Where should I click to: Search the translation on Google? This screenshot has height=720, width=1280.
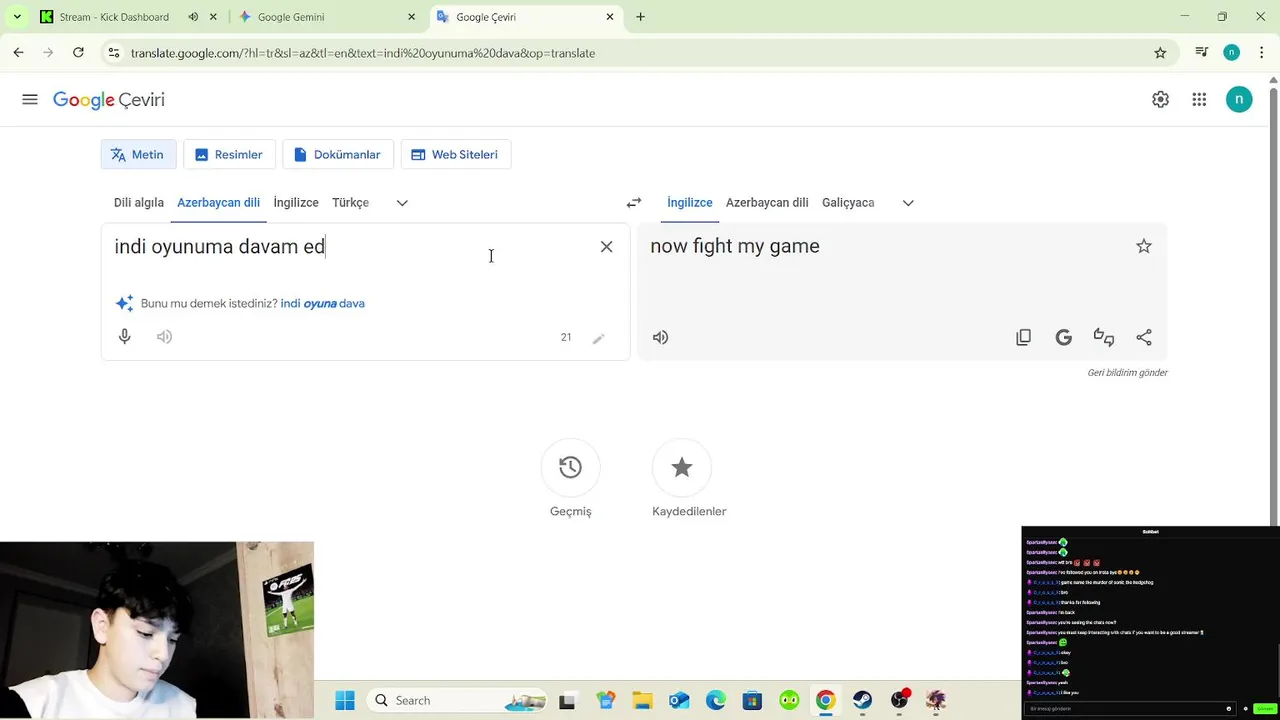click(x=1063, y=338)
